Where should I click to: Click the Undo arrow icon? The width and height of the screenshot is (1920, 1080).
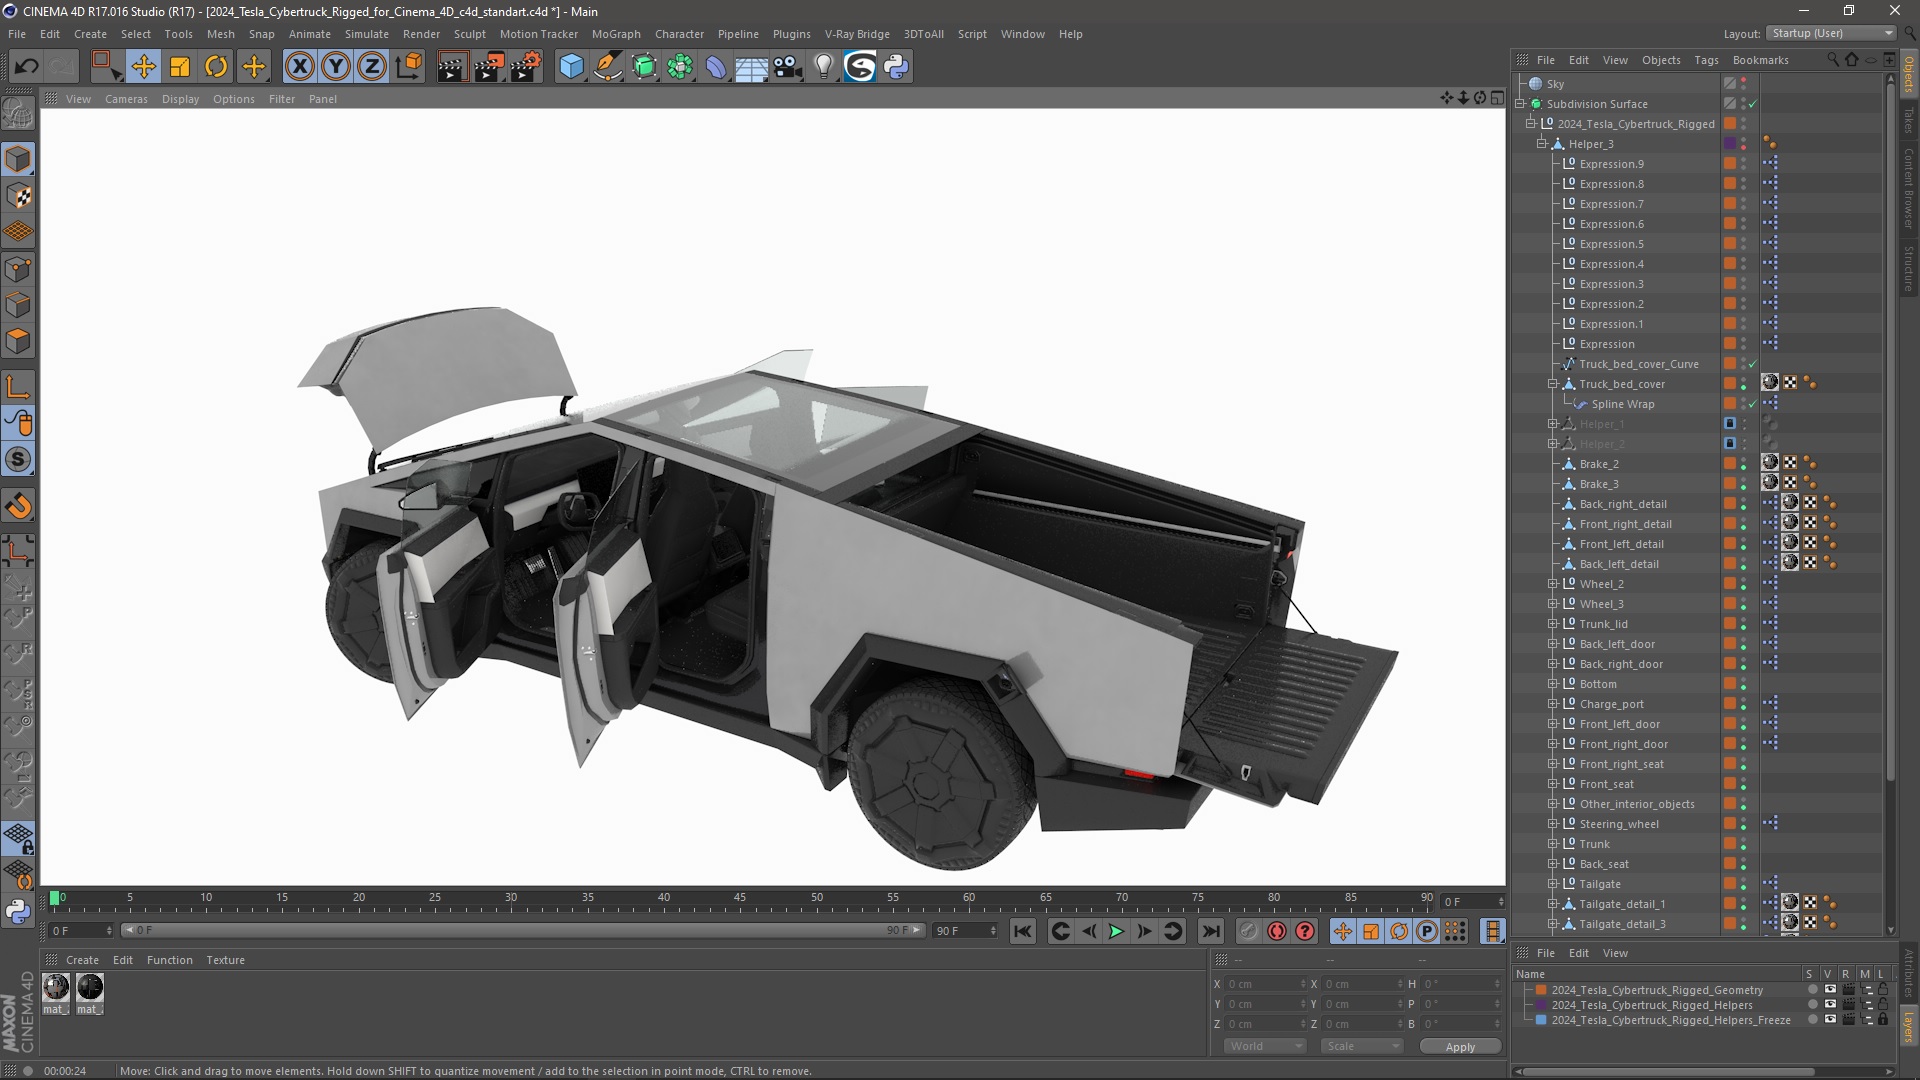pos(27,67)
